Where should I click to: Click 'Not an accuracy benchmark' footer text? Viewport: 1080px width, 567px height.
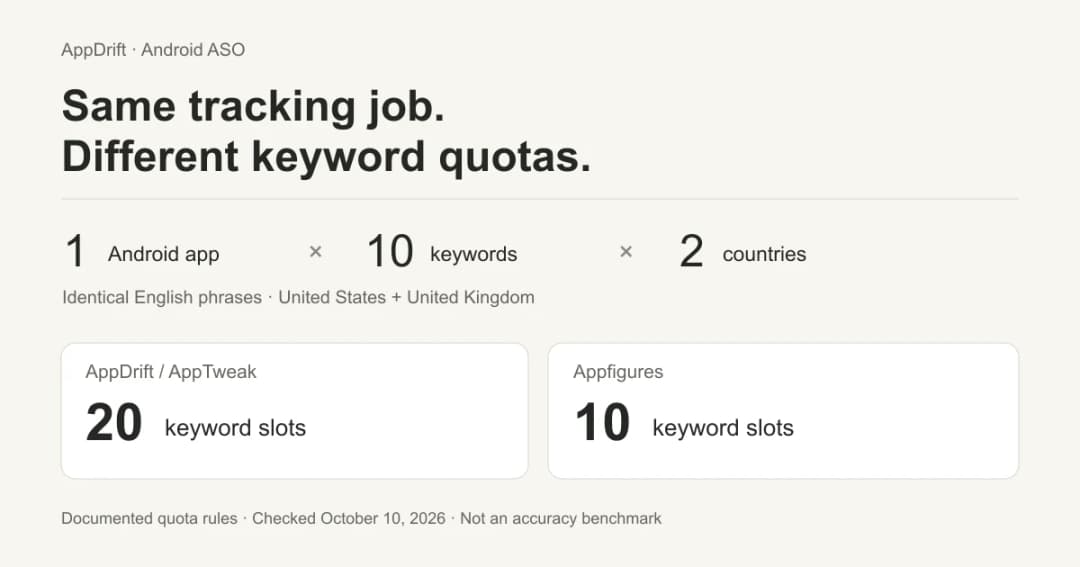(x=561, y=519)
